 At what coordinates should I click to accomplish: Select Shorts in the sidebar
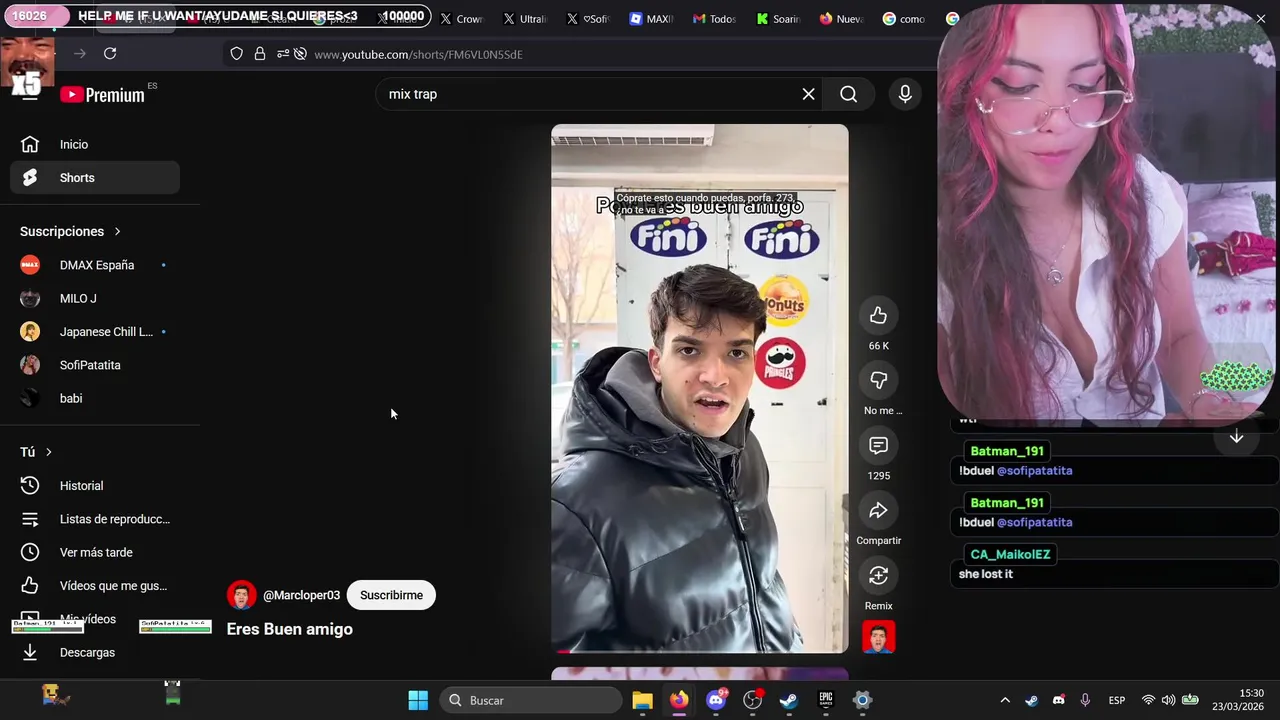[95, 178]
